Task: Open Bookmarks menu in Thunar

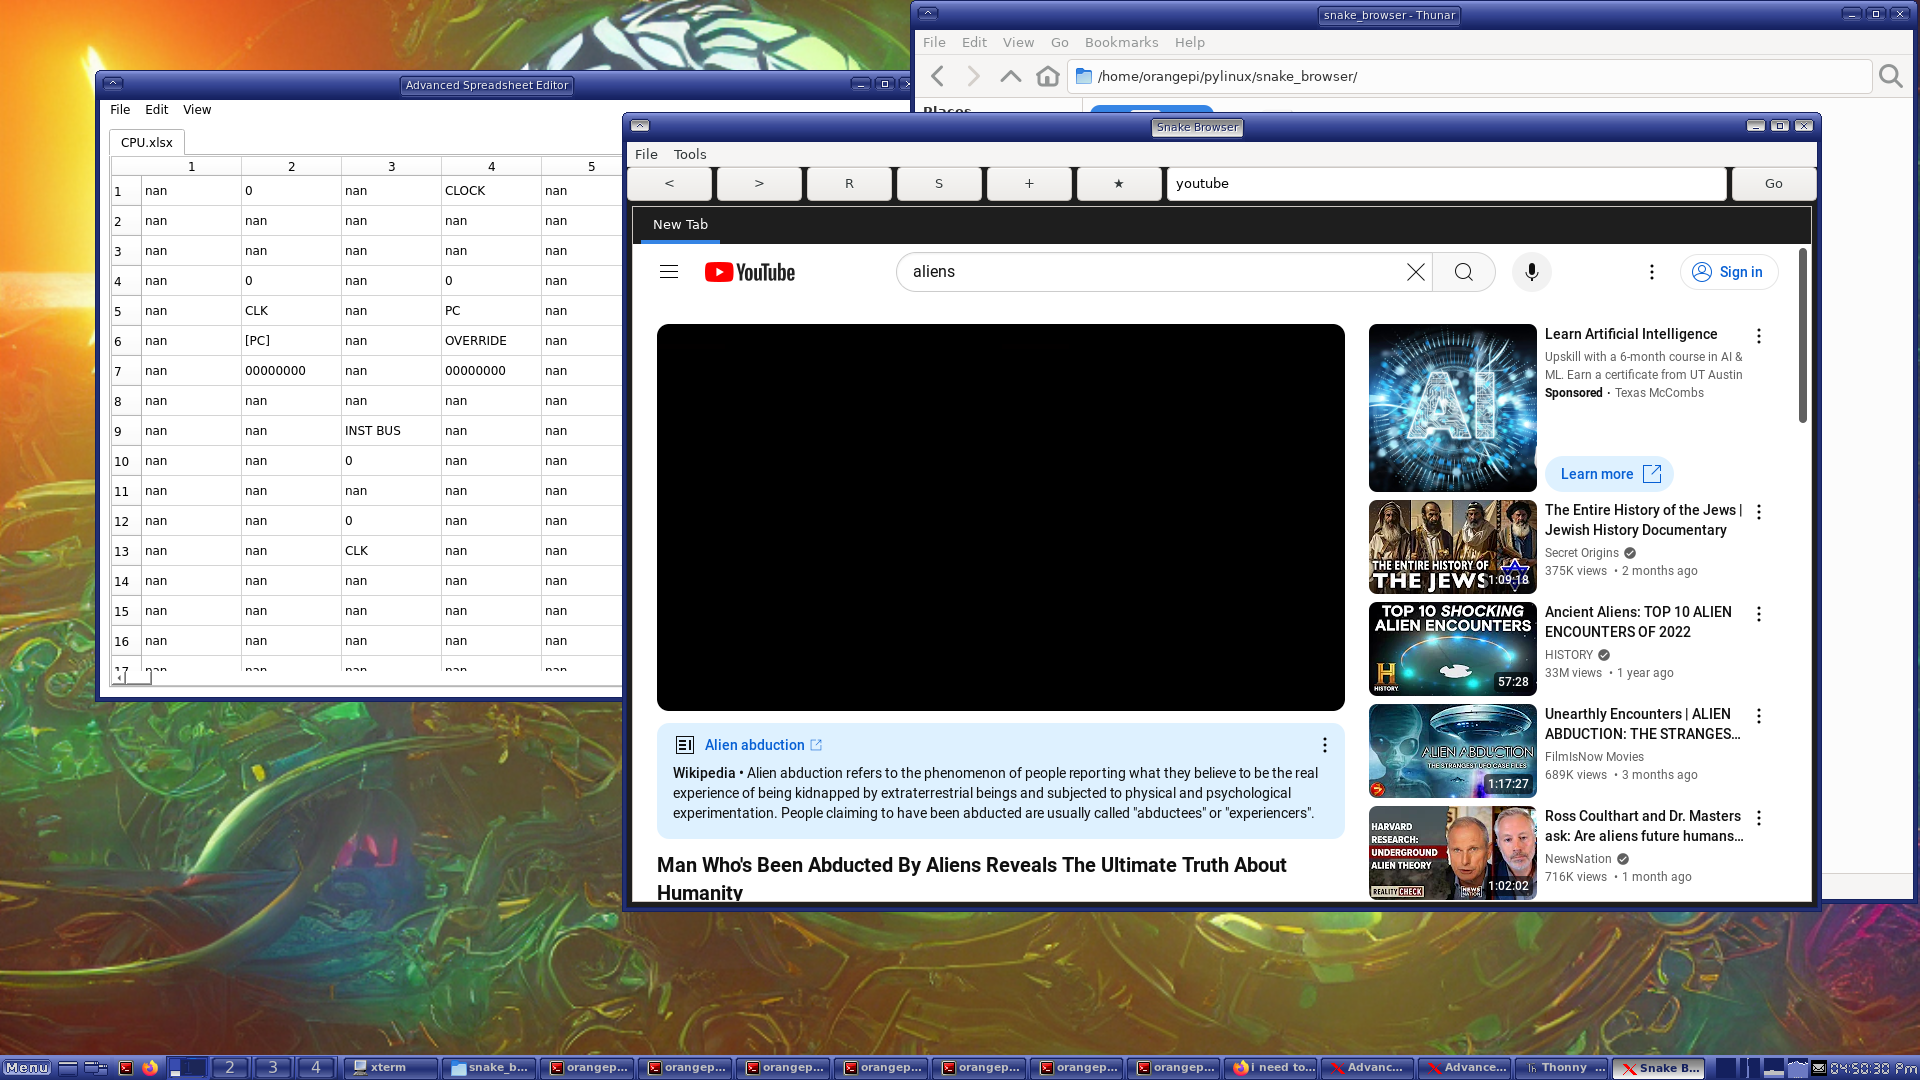Action: tap(1121, 42)
